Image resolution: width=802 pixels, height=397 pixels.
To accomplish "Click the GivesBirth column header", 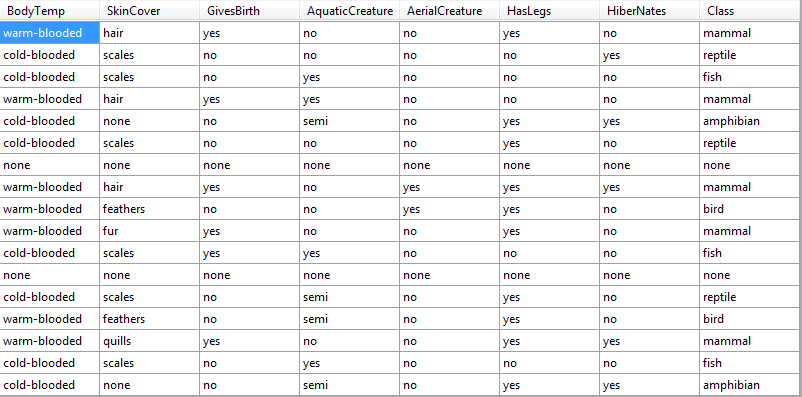I will (x=250, y=11).
